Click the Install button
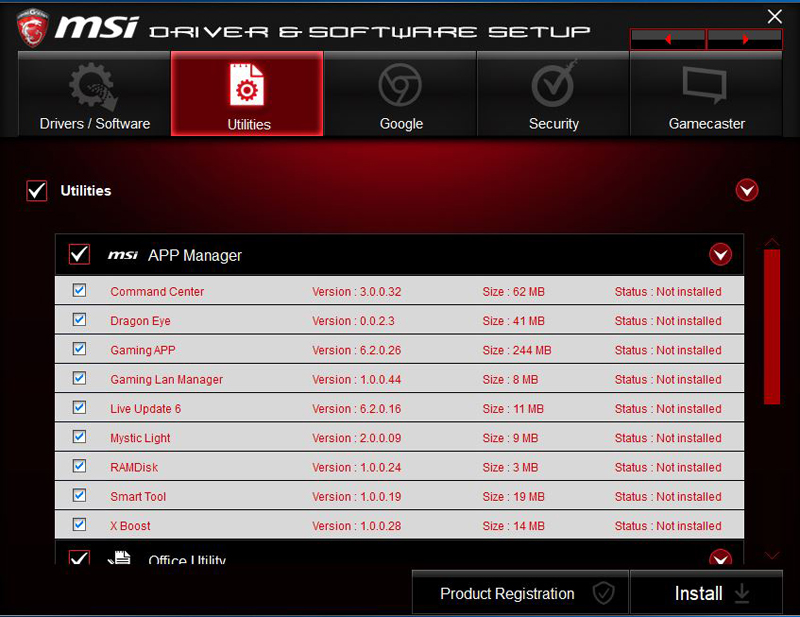The image size is (800, 617). click(x=706, y=593)
